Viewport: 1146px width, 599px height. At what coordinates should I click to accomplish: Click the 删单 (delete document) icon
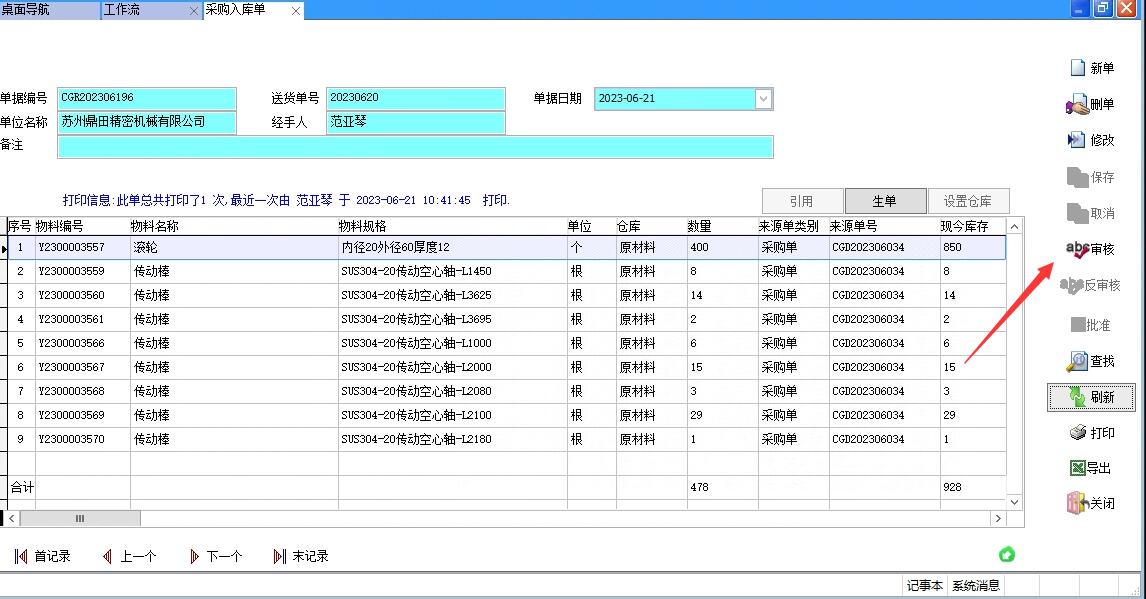[1077, 104]
